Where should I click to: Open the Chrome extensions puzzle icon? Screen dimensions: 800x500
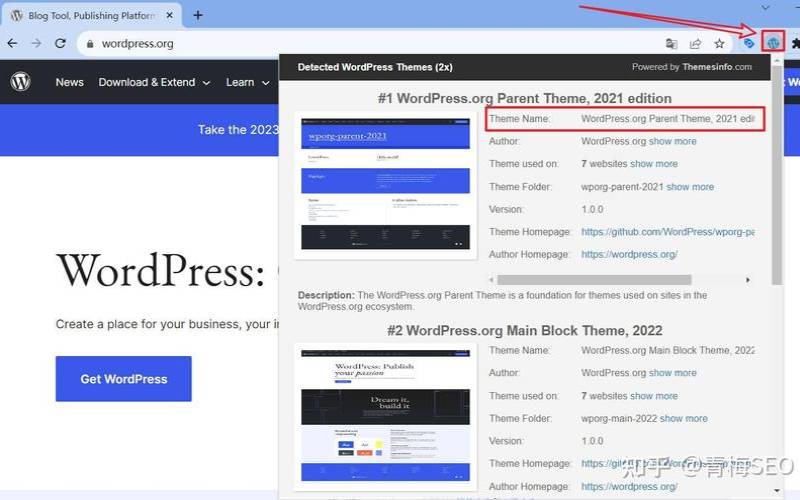[x=795, y=44]
